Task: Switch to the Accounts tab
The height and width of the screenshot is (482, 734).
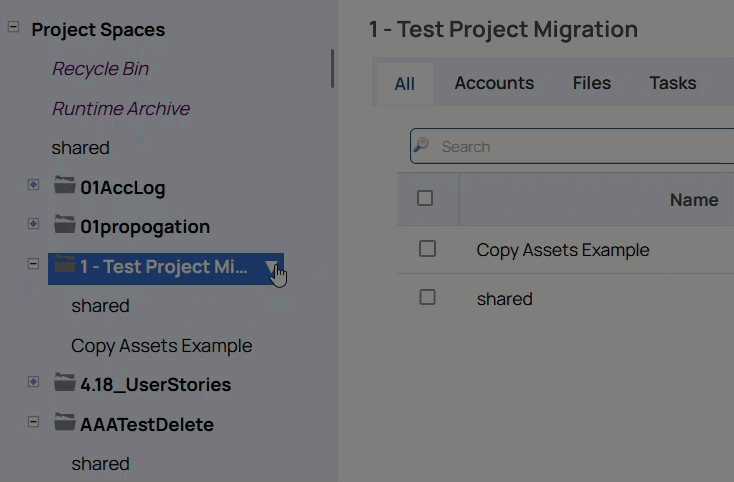Action: 494,83
